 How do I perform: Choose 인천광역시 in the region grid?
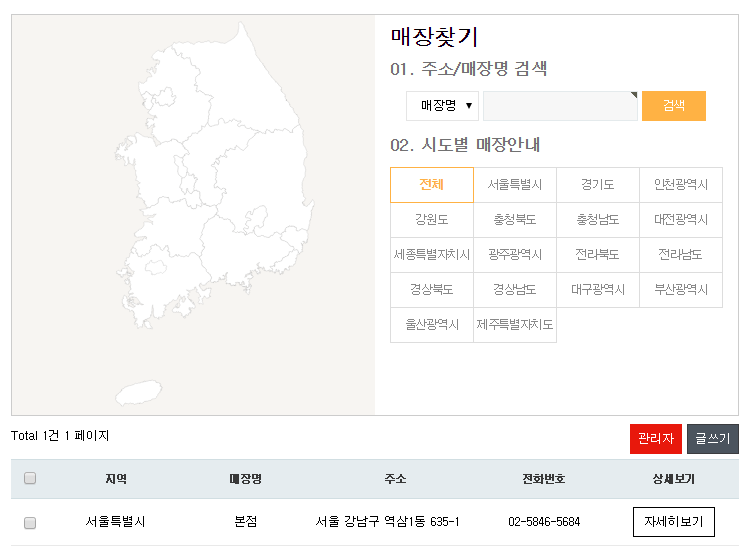pyautogui.click(x=681, y=185)
